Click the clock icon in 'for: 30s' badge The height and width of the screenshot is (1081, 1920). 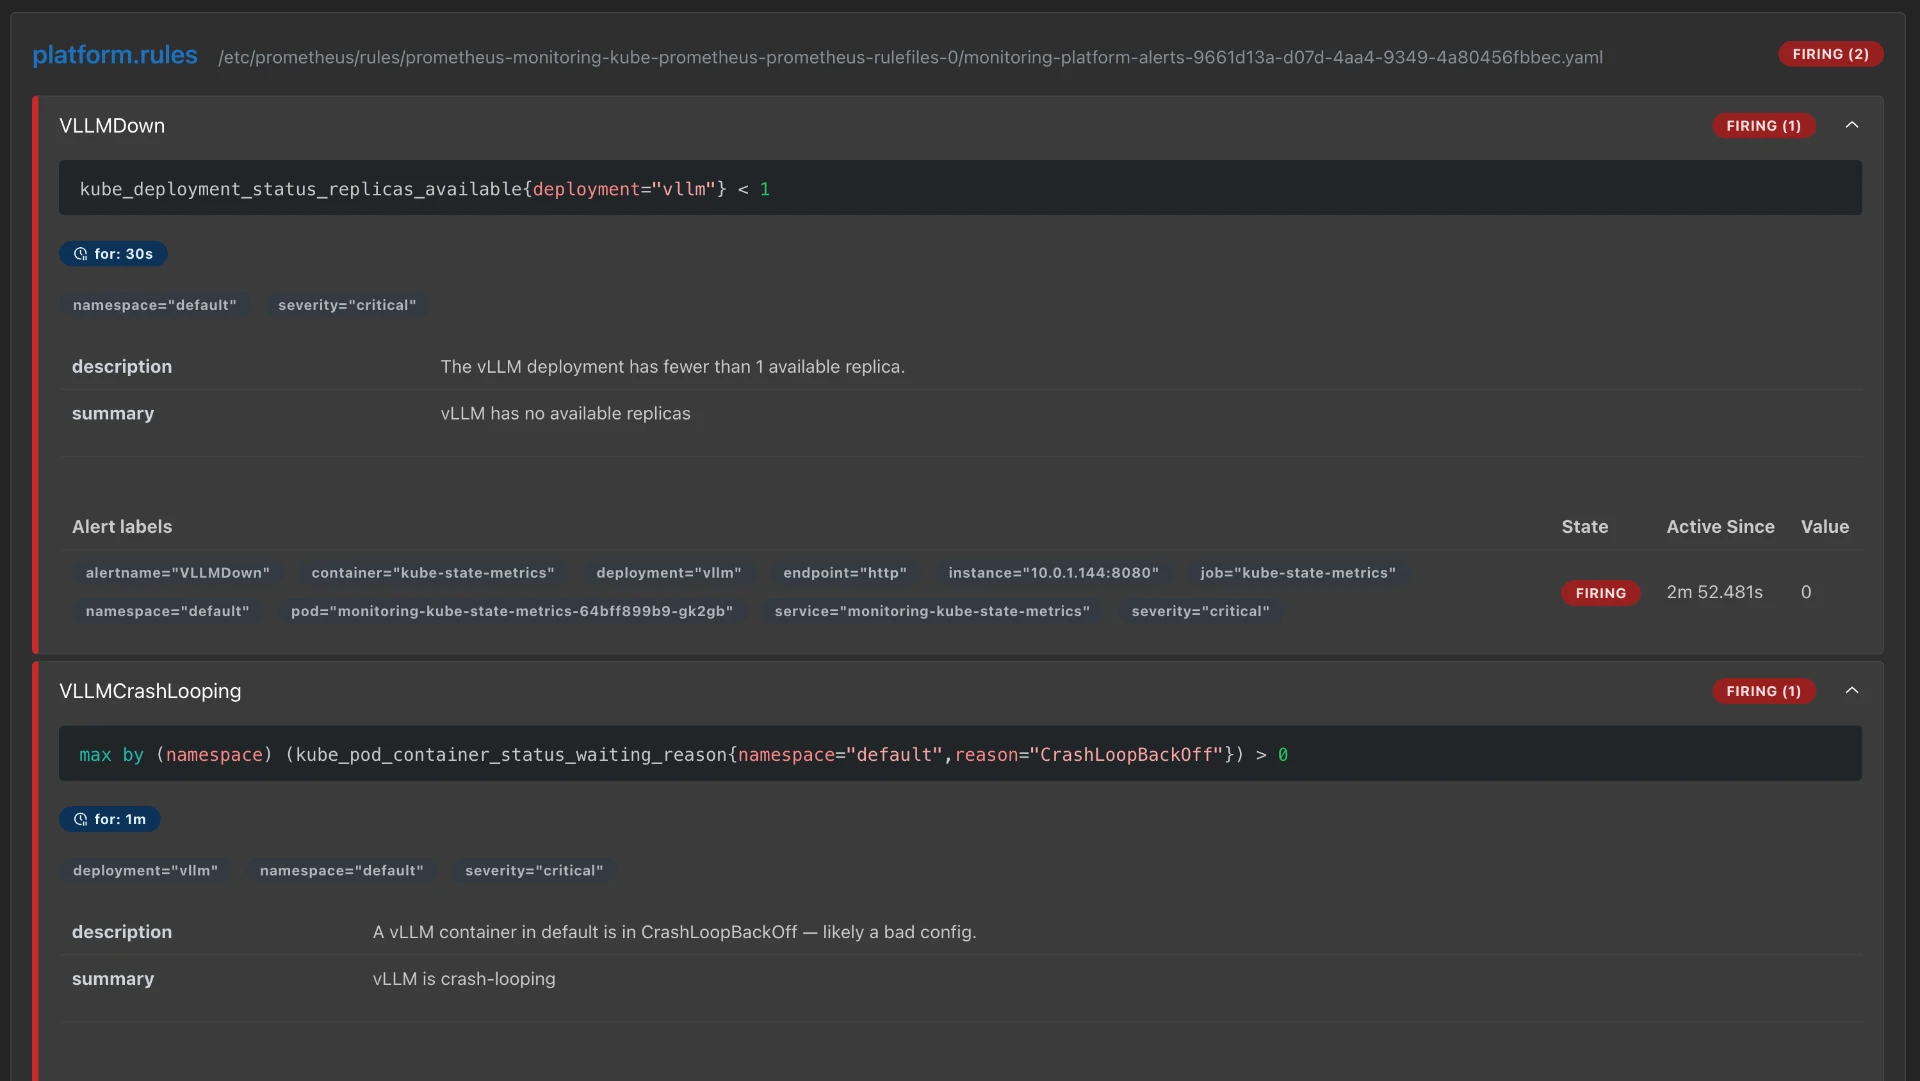coord(81,254)
